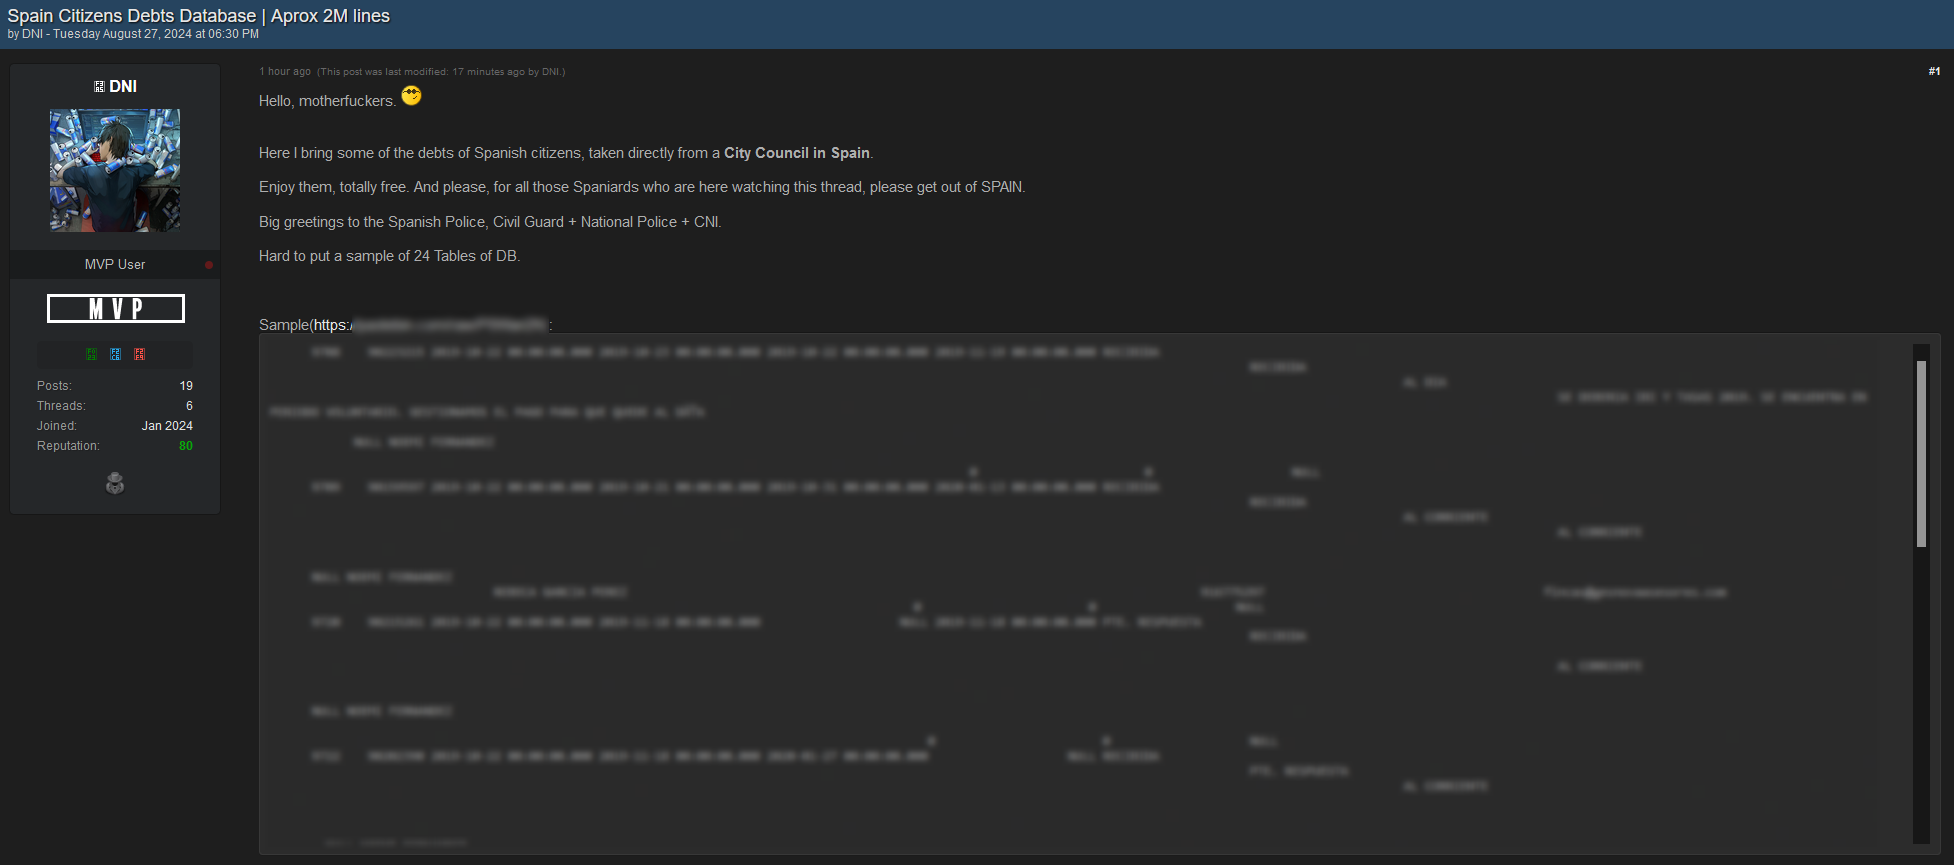Click the threads count value 6
The height and width of the screenshot is (865, 1954).
click(x=189, y=406)
